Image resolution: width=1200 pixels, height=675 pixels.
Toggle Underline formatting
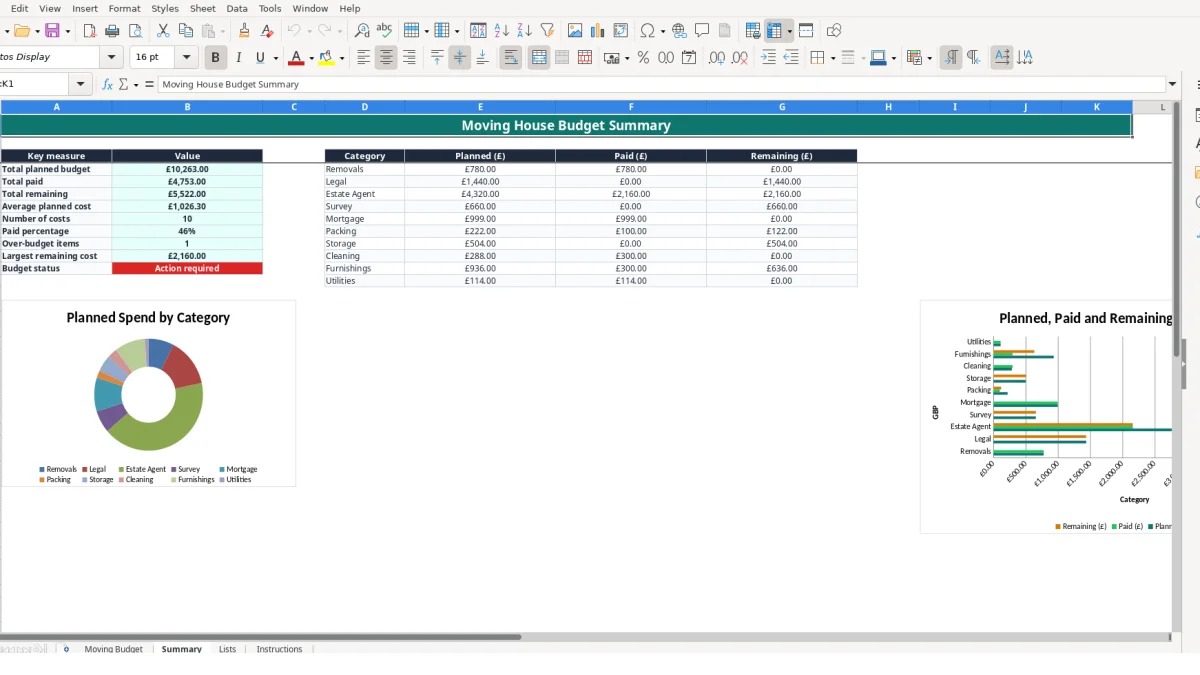[260, 58]
